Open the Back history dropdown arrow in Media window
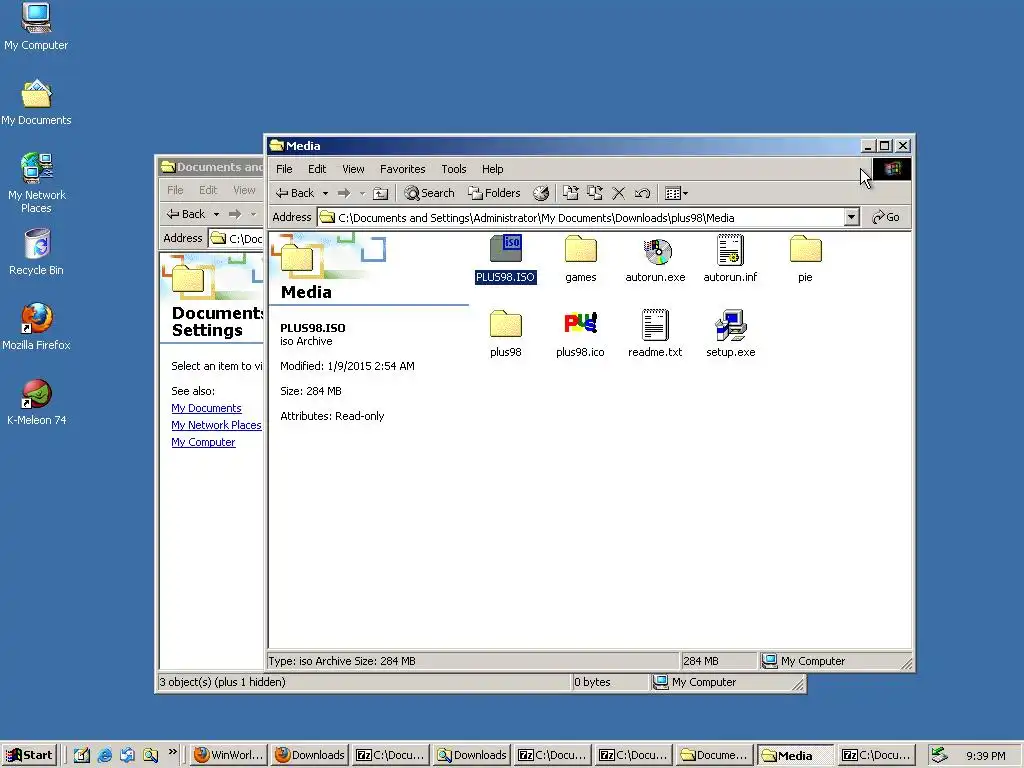This screenshot has height=768, width=1024. 325,193
